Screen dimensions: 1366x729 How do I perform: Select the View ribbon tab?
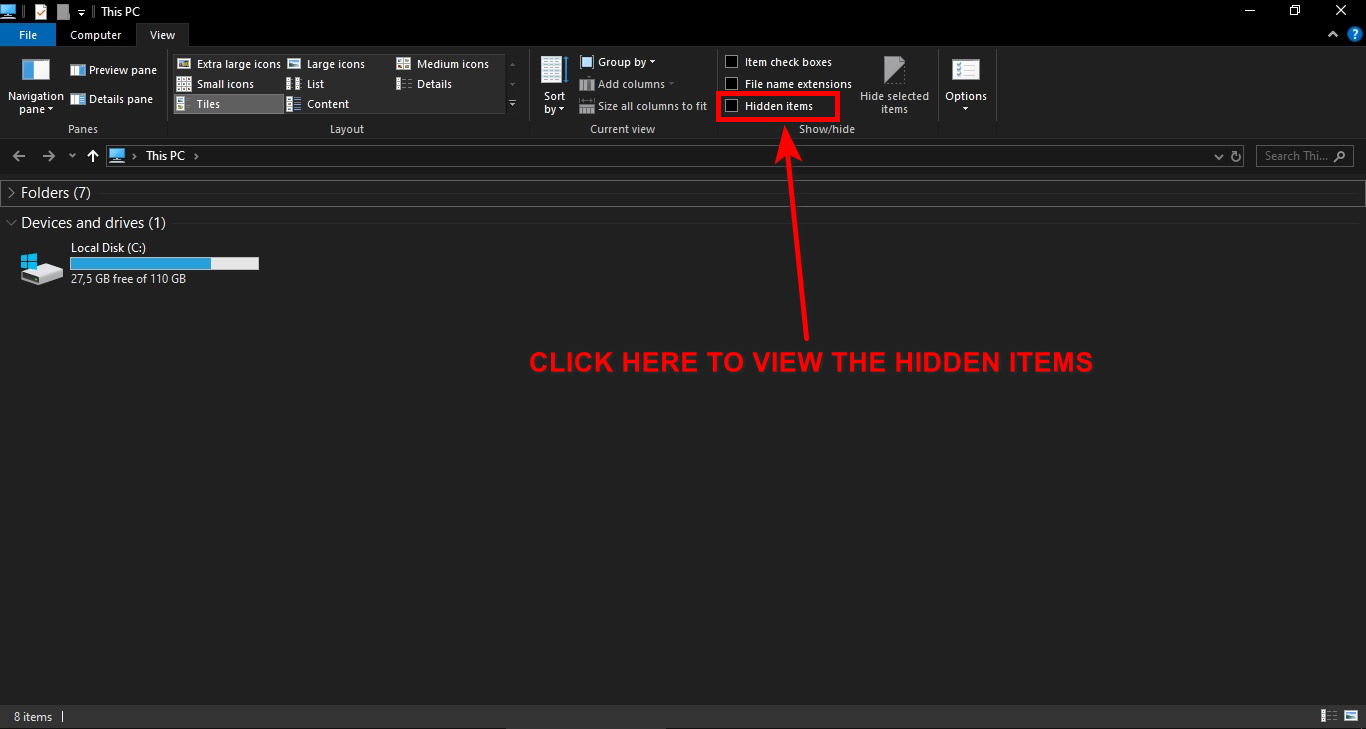[162, 35]
